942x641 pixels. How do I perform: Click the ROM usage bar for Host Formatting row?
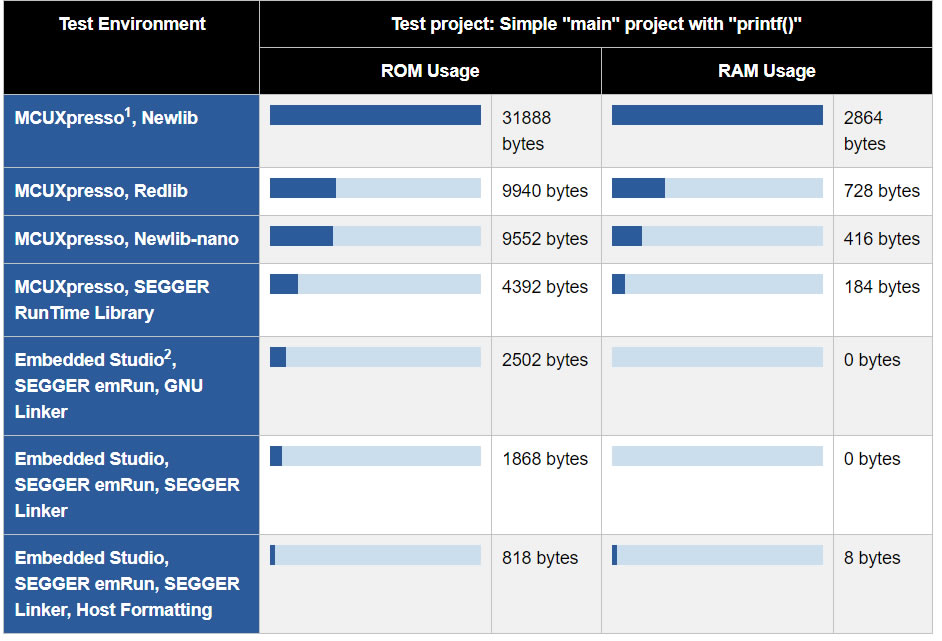pyautogui.click(x=375, y=555)
